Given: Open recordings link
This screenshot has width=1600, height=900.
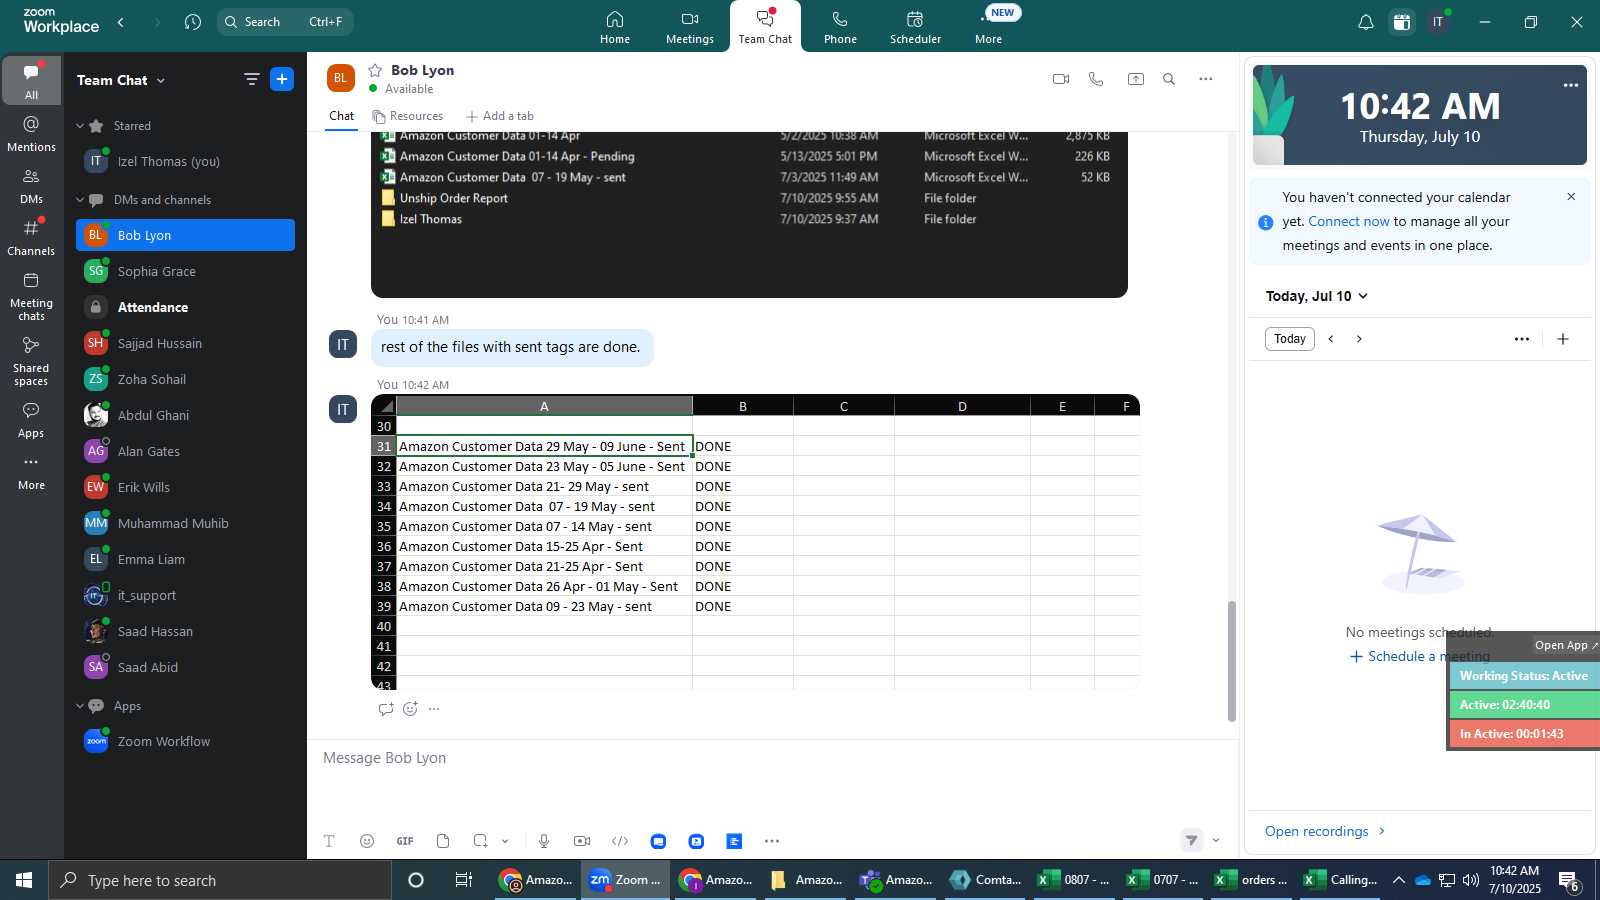Looking at the screenshot, I should (1325, 831).
